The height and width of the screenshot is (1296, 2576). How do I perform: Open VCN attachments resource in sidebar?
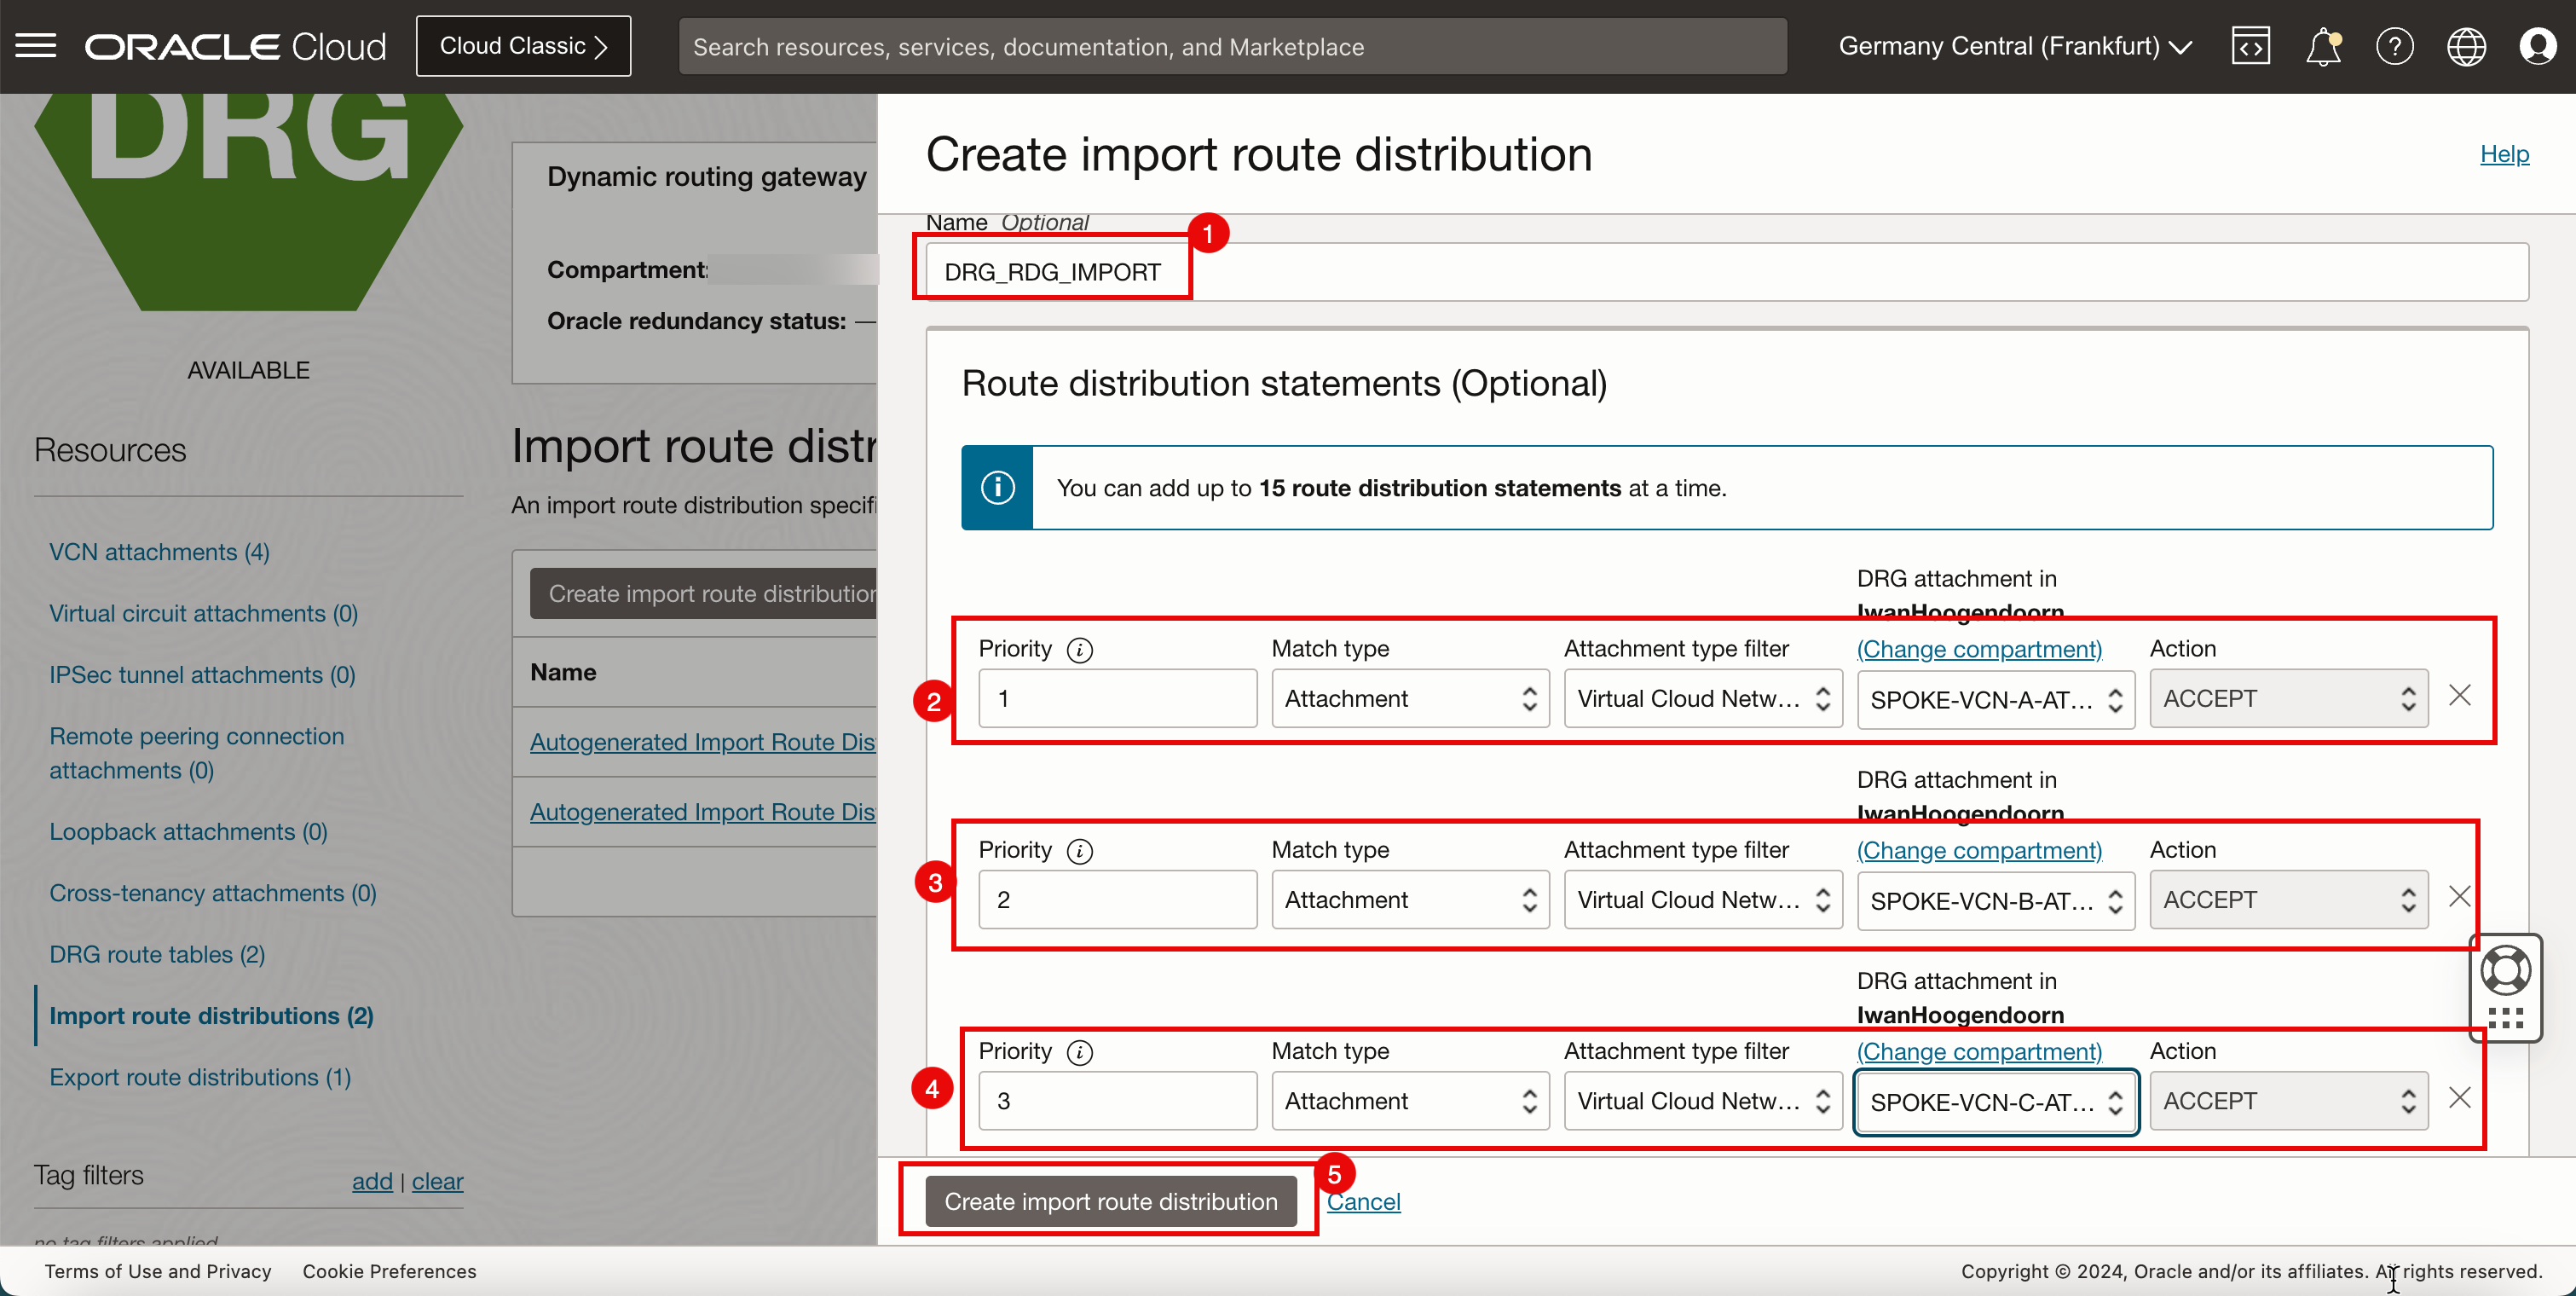pos(159,551)
